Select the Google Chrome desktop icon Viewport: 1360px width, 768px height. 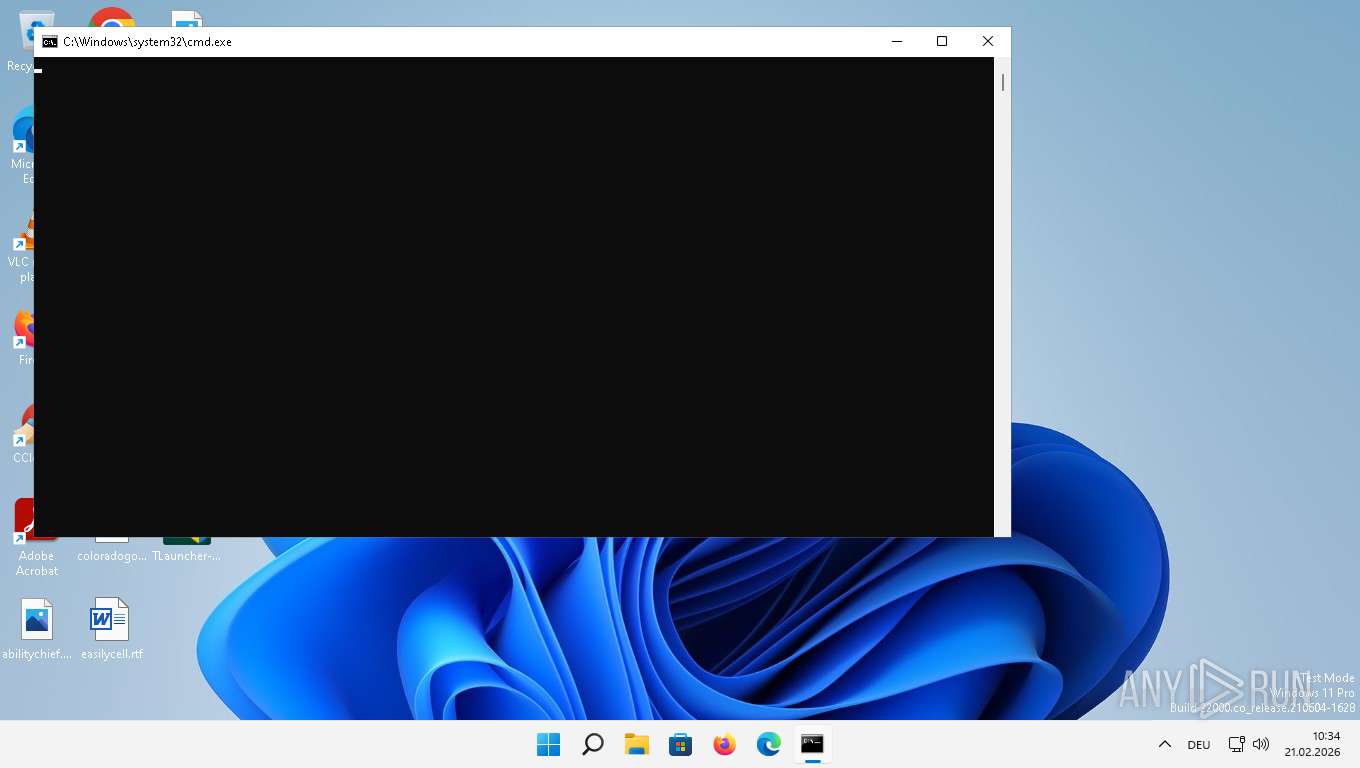[x=112, y=17]
